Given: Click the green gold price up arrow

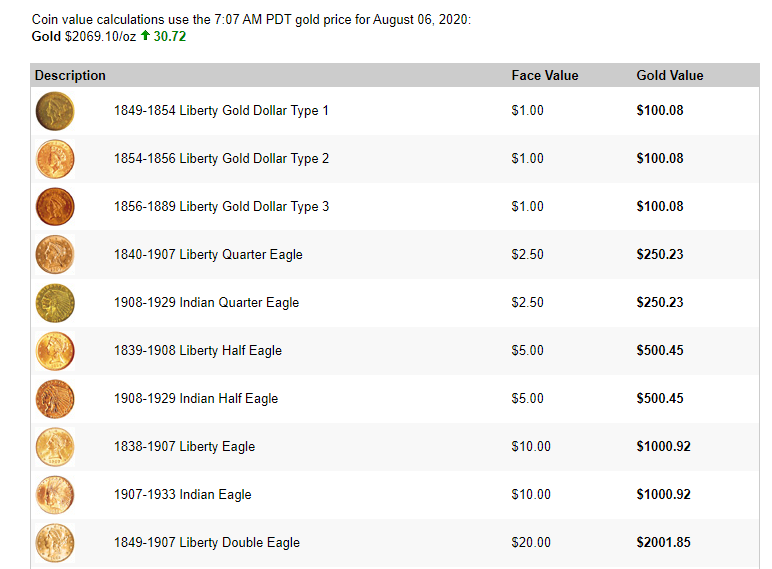Looking at the screenshot, I should click(x=145, y=37).
